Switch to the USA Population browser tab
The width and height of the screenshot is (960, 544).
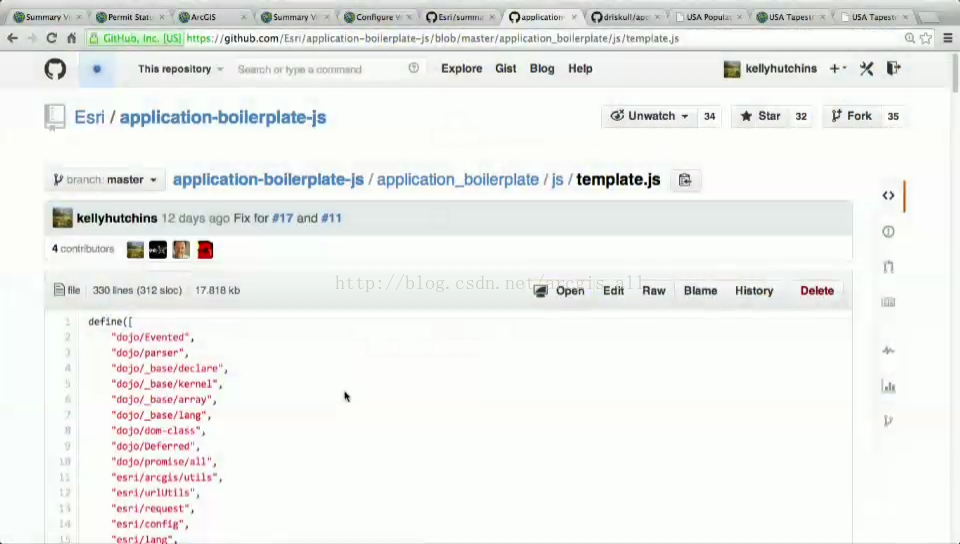pyautogui.click(x=708, y=17)
